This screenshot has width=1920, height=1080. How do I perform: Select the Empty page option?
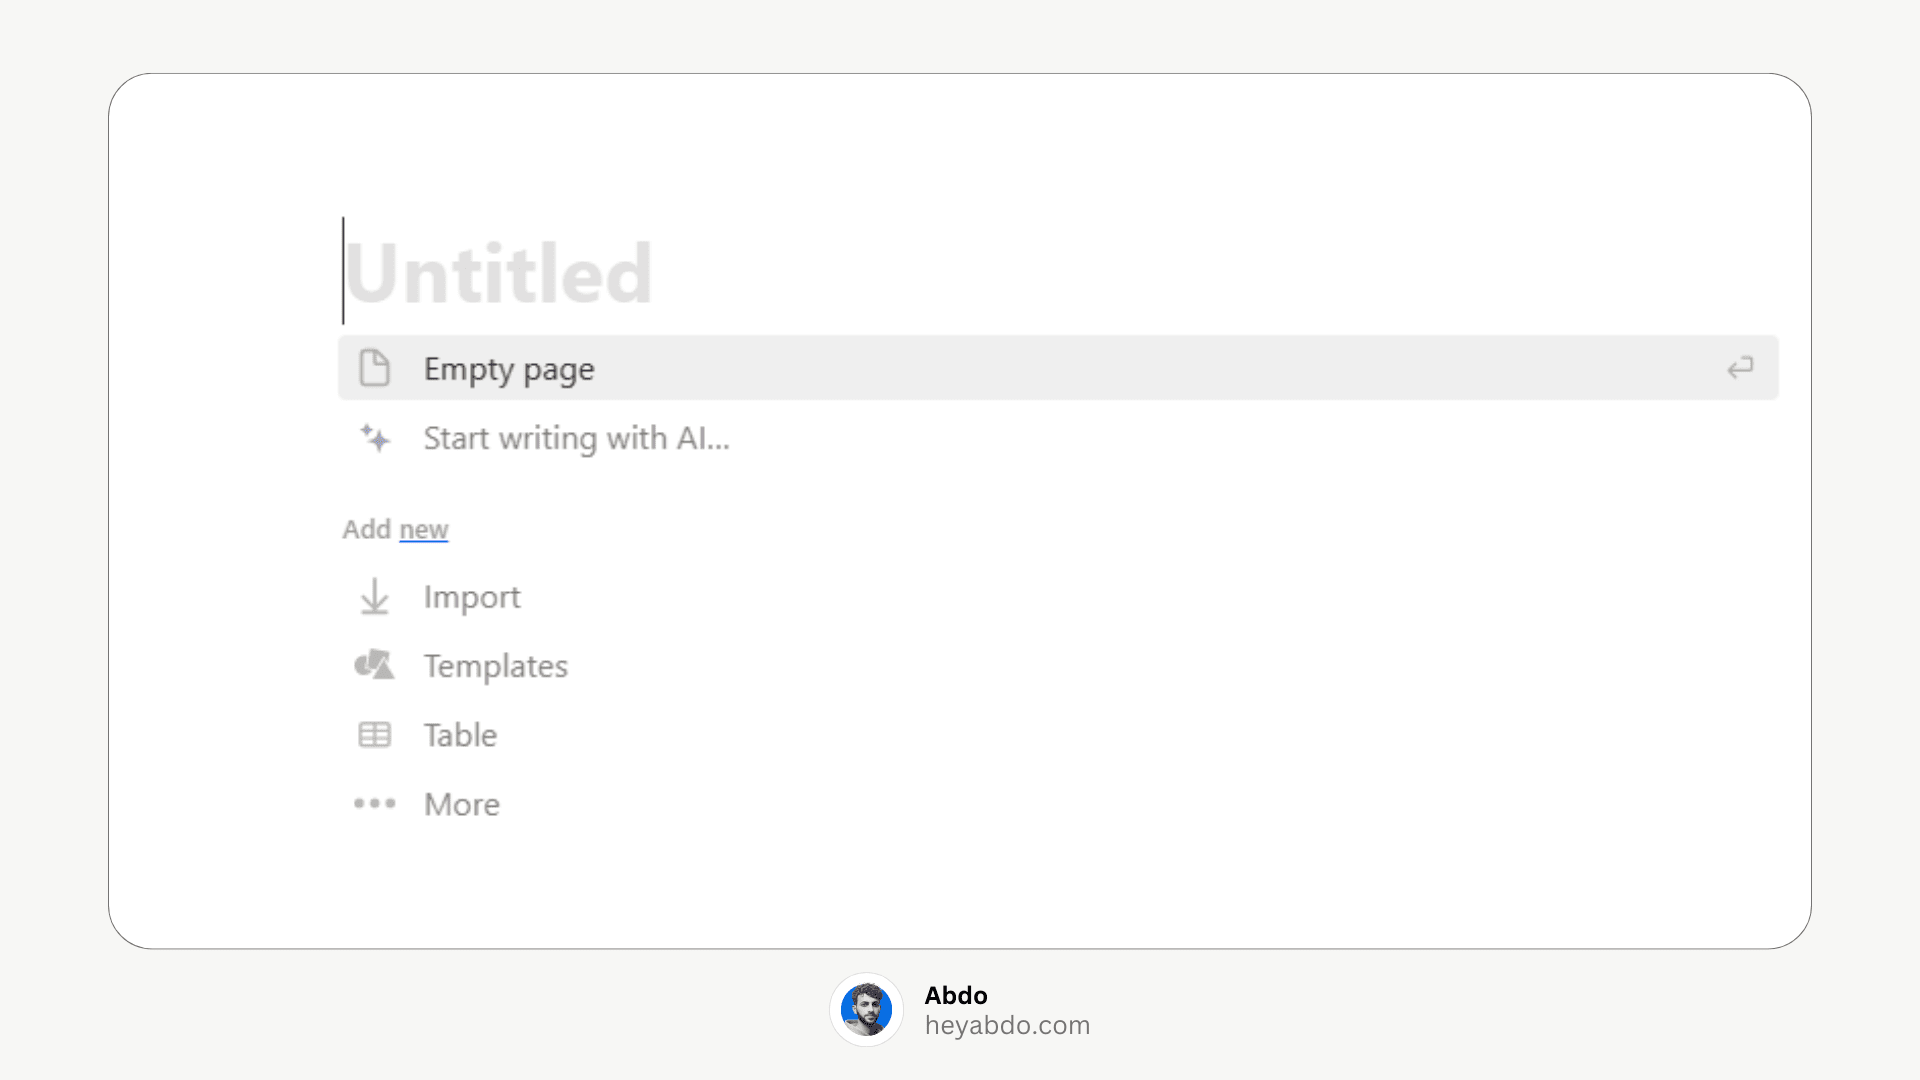point(1058,368)
